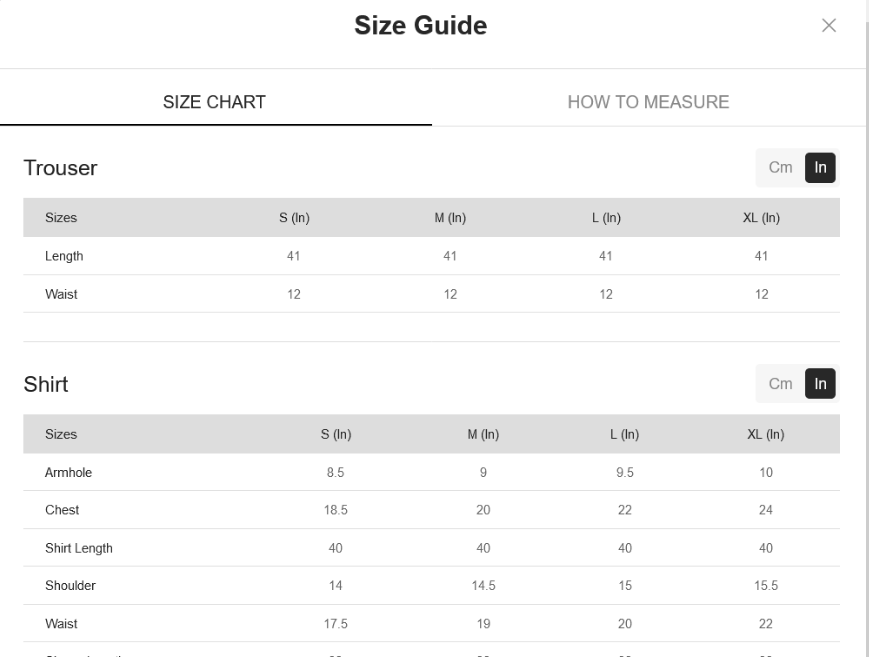
Task: Click the Trouser Length row label
Action: coord(64,256)
